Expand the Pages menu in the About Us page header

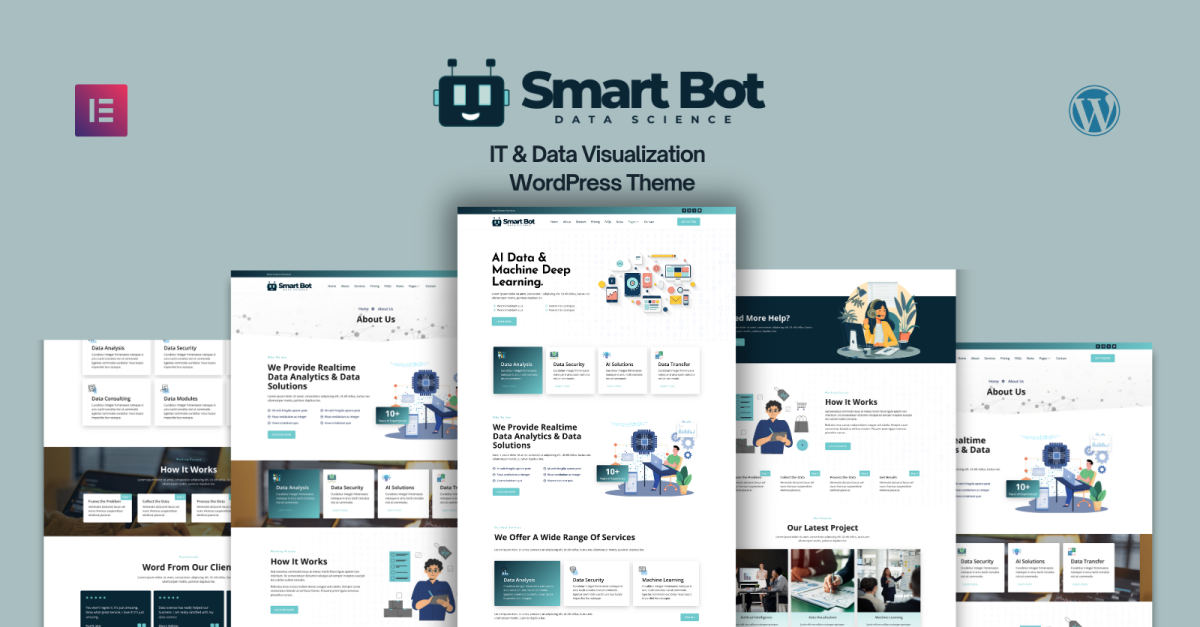[x=415, y=286]
